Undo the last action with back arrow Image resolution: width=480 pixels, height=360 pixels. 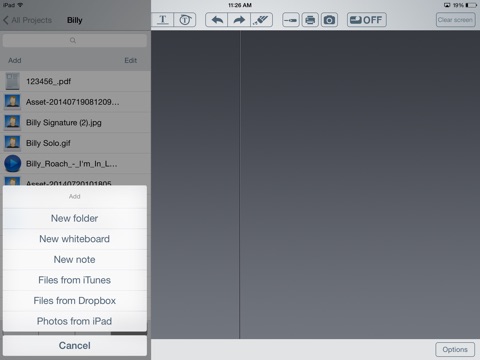pos(217,20)
